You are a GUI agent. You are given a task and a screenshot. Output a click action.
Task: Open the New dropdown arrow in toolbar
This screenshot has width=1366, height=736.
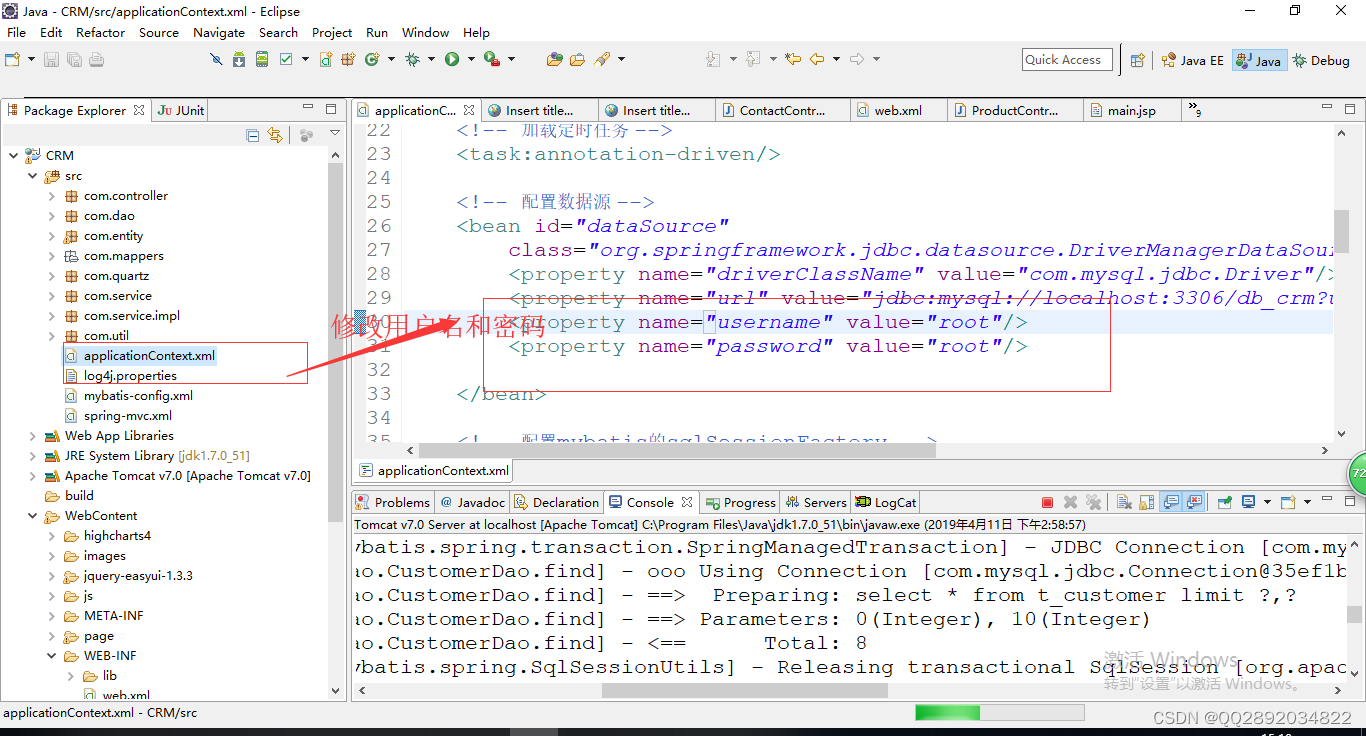[x=31, y=59]
